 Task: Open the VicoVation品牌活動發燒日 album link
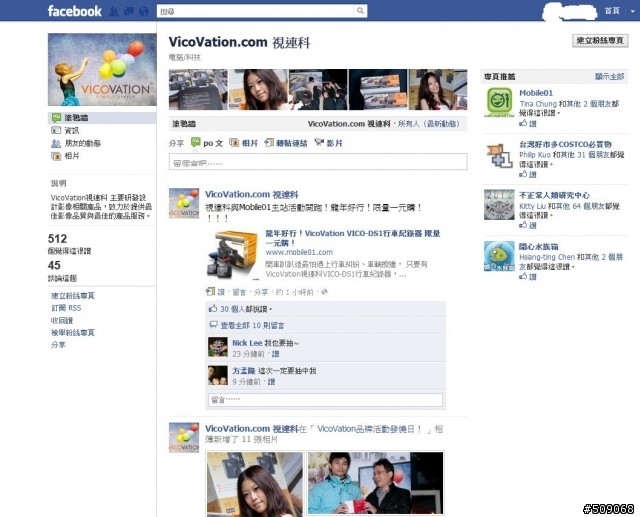point(369,429)
